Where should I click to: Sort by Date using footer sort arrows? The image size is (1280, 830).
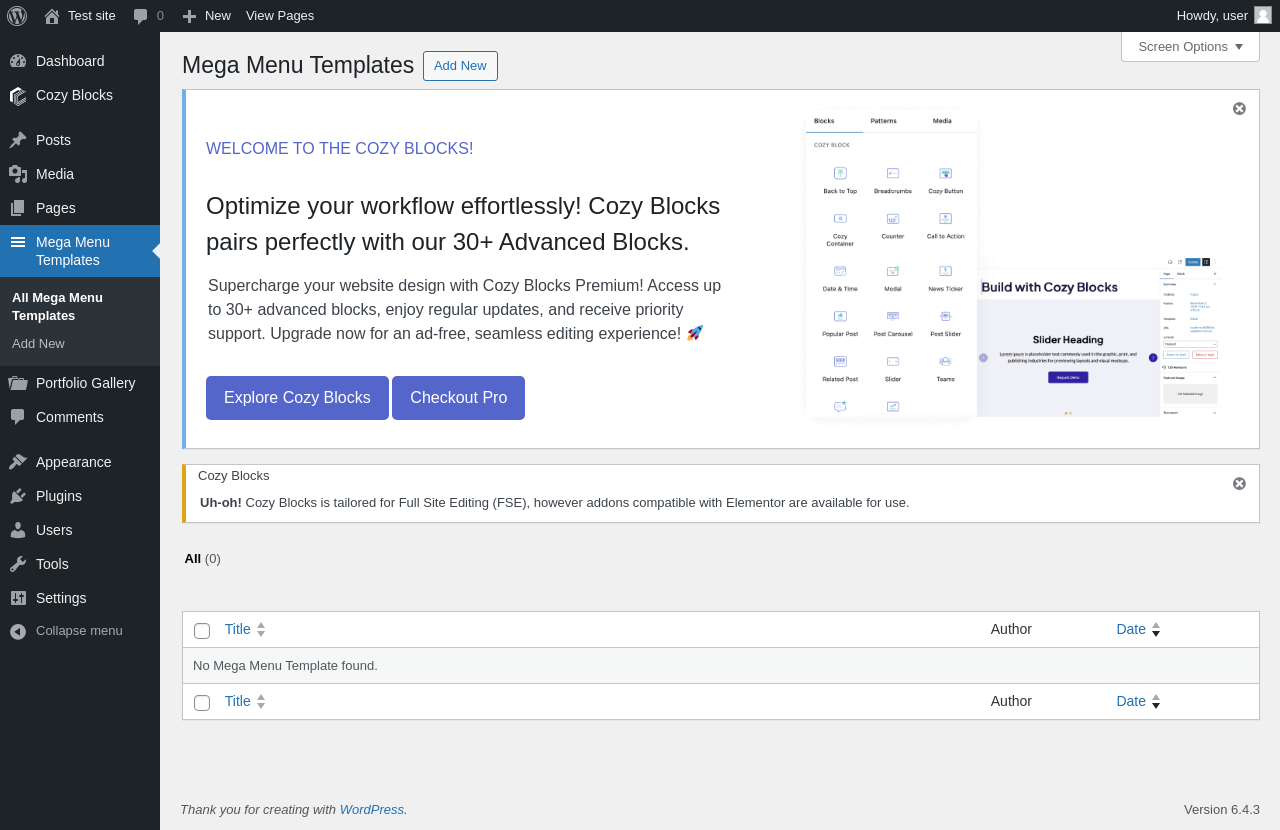tap(1156, 701)
